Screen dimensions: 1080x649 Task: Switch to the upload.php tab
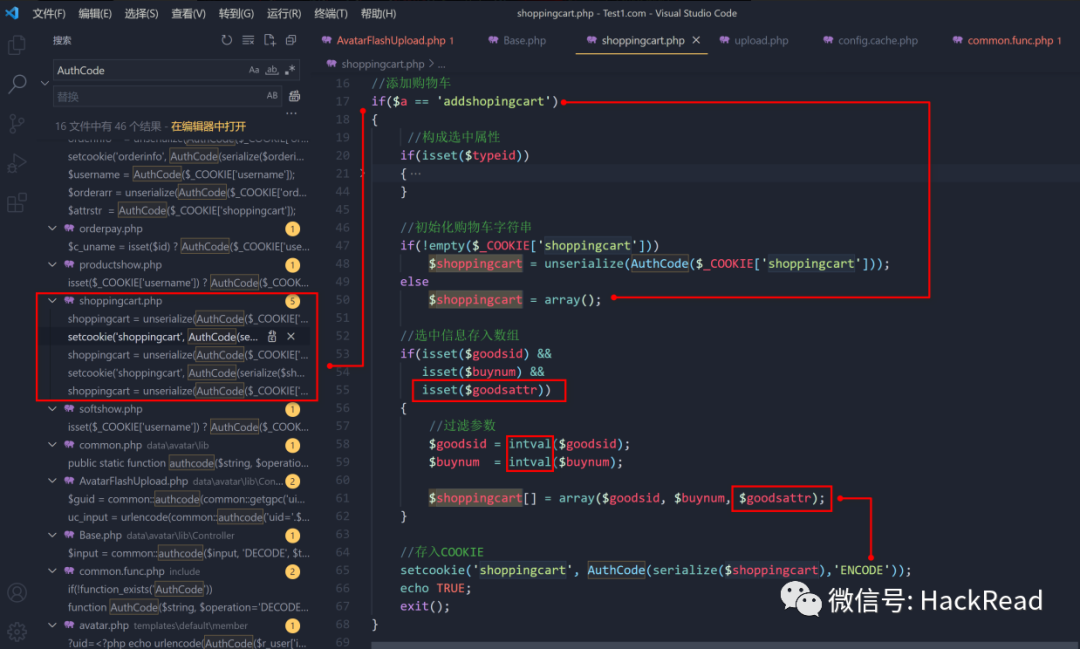(754, 41)
